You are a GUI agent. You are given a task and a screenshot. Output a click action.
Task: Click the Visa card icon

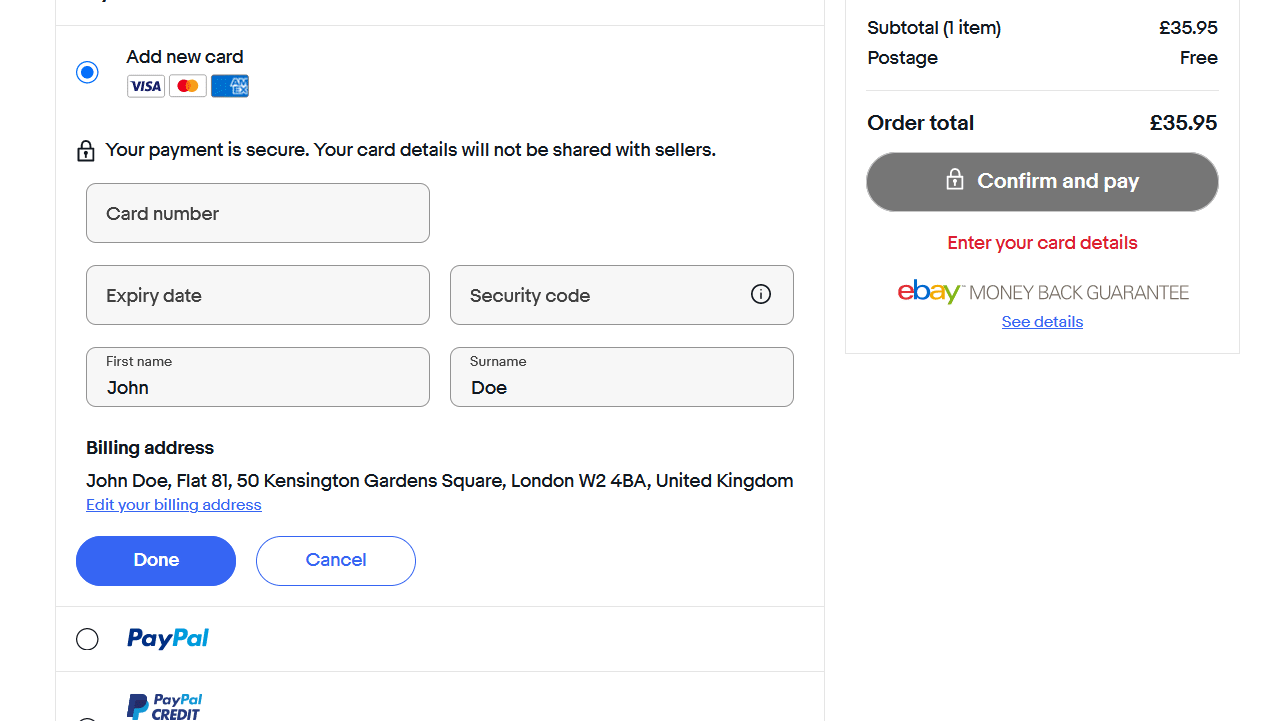[145, 86]
